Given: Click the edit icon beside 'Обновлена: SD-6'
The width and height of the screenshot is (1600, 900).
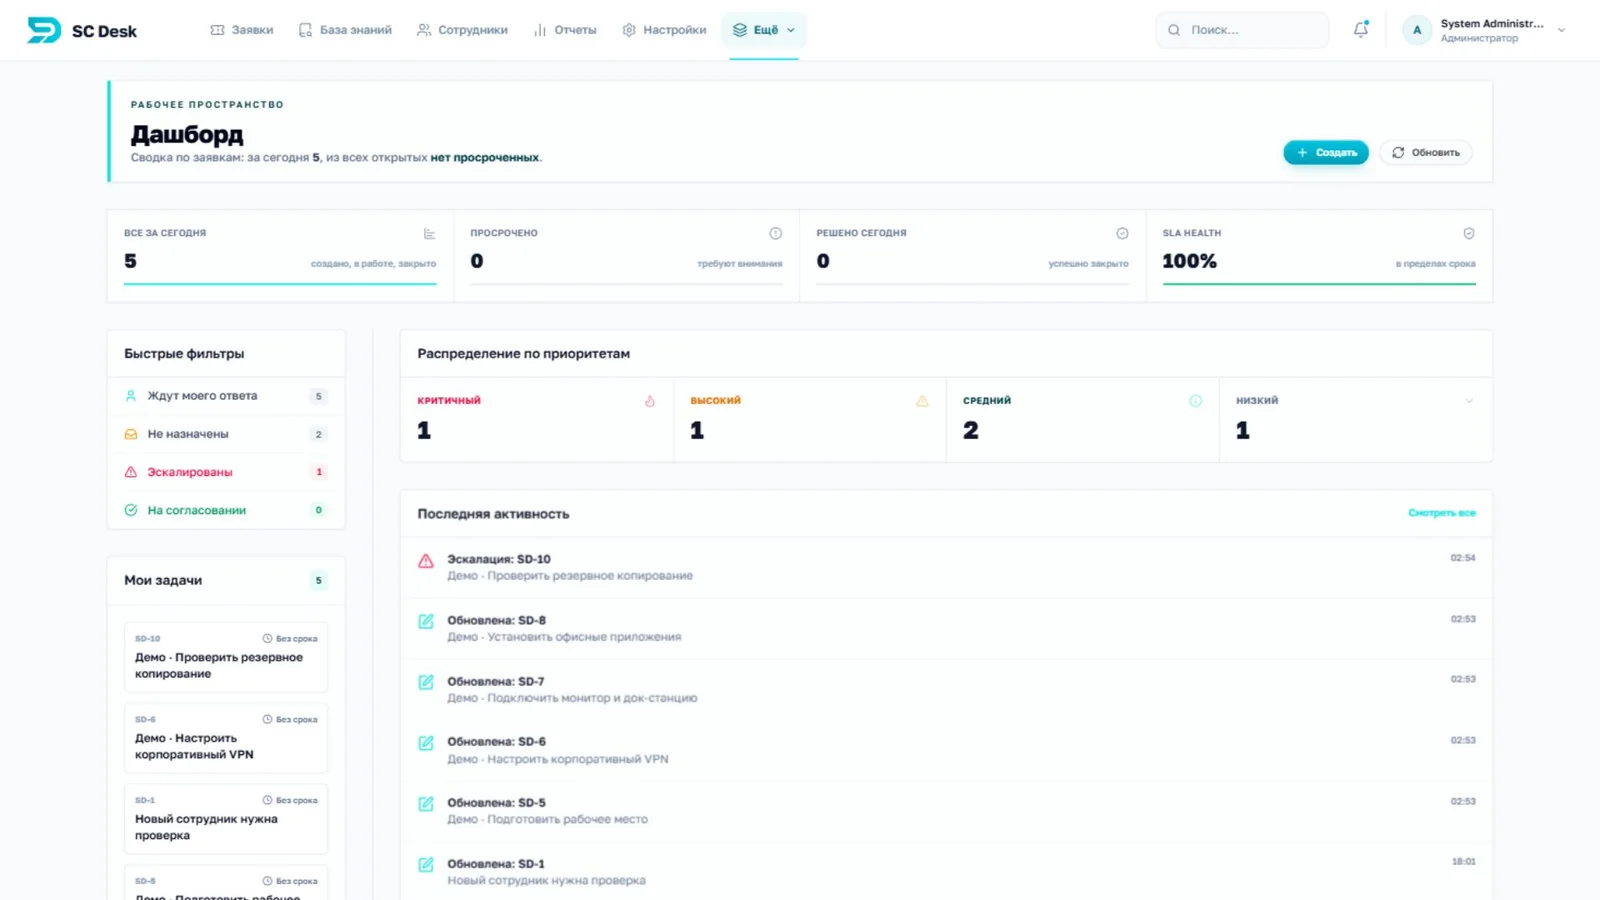Looking at the screenshot, I should 426,743.
